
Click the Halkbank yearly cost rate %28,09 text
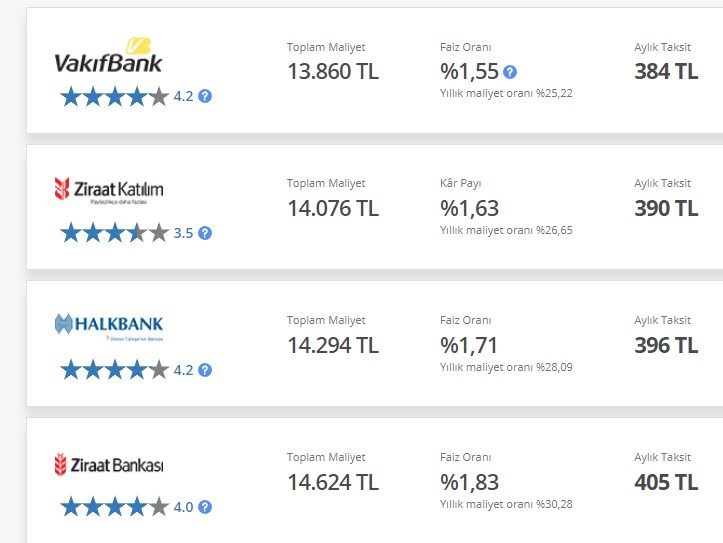click(x=506, y=367)
